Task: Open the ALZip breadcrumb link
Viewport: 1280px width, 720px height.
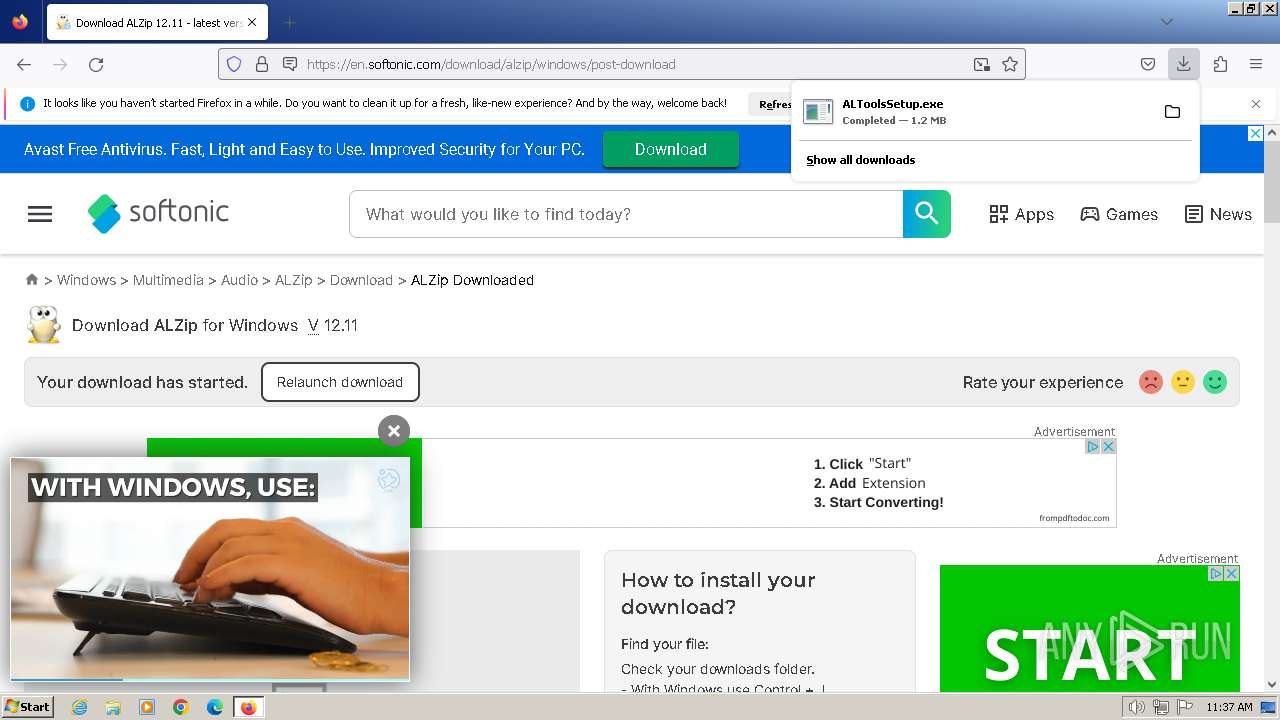Action: [294, 280]
